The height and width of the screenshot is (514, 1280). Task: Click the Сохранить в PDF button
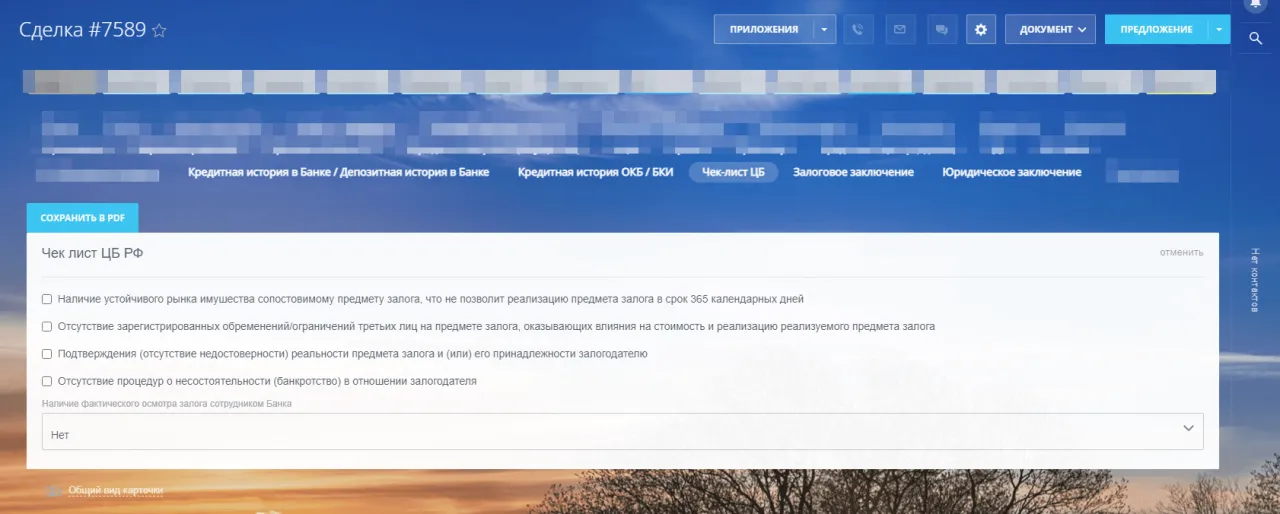tap(82, 218)
